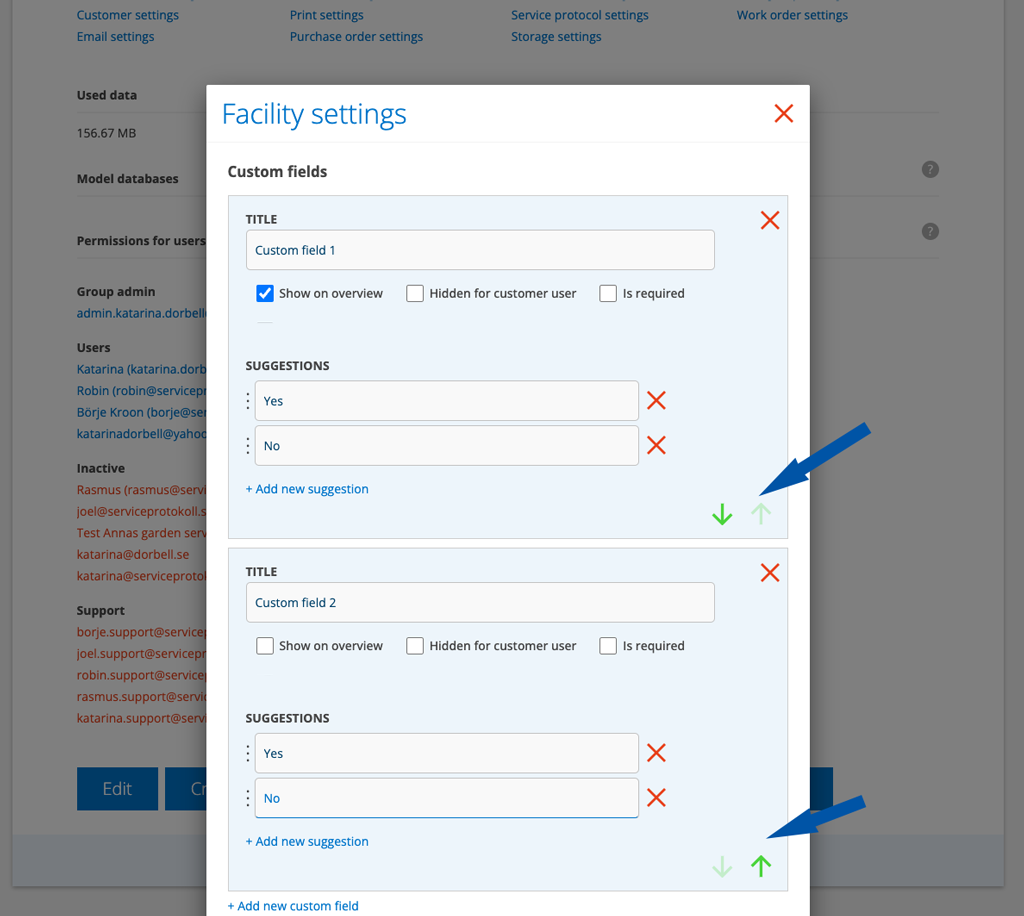Delete Custom field 1 with red X

coord(769,220)
